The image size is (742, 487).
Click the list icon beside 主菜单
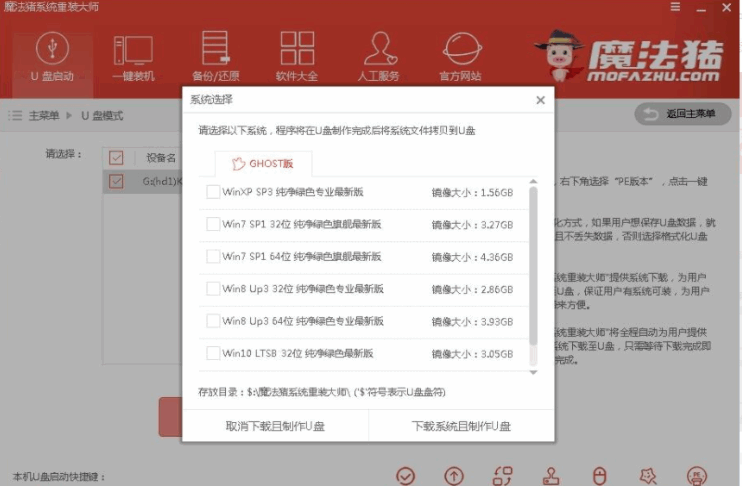coord(15,115)
